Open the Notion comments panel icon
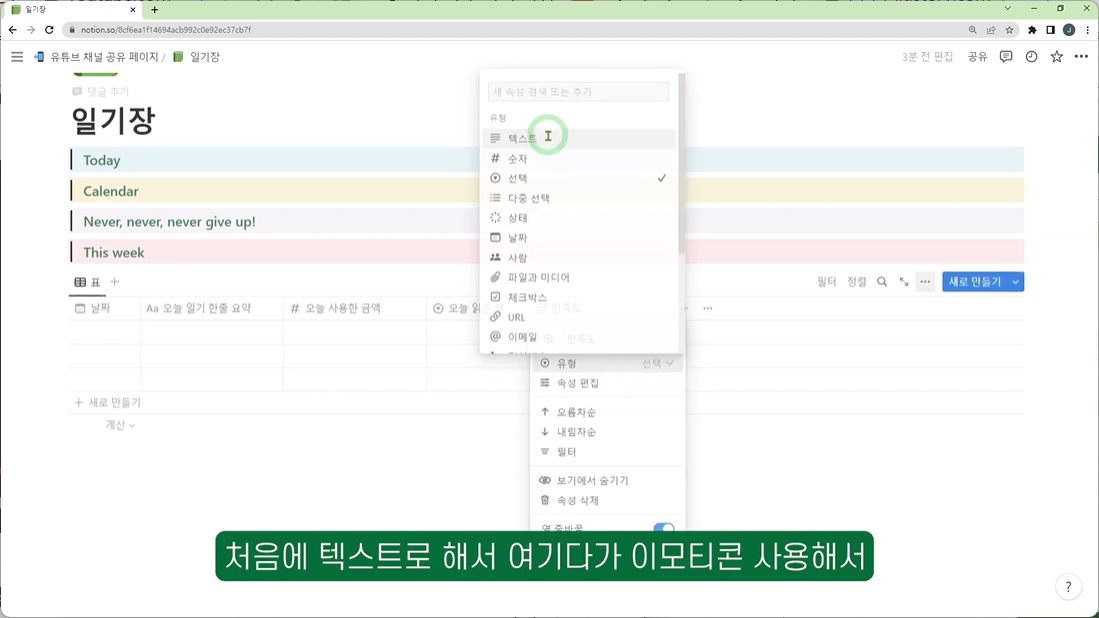This screenshot has width=1099, height=618. 1006,57
